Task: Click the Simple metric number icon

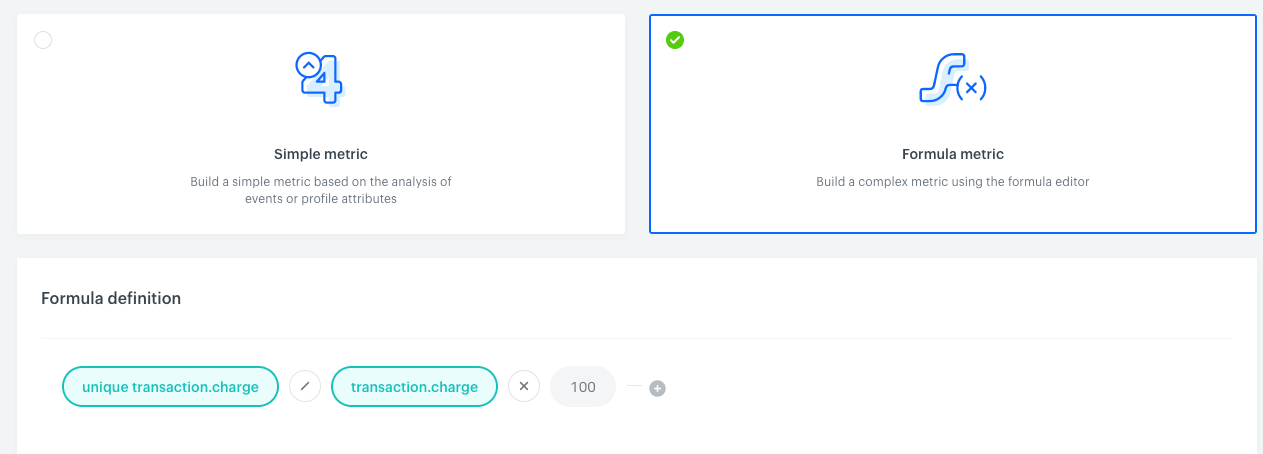Action: (320, 78)
